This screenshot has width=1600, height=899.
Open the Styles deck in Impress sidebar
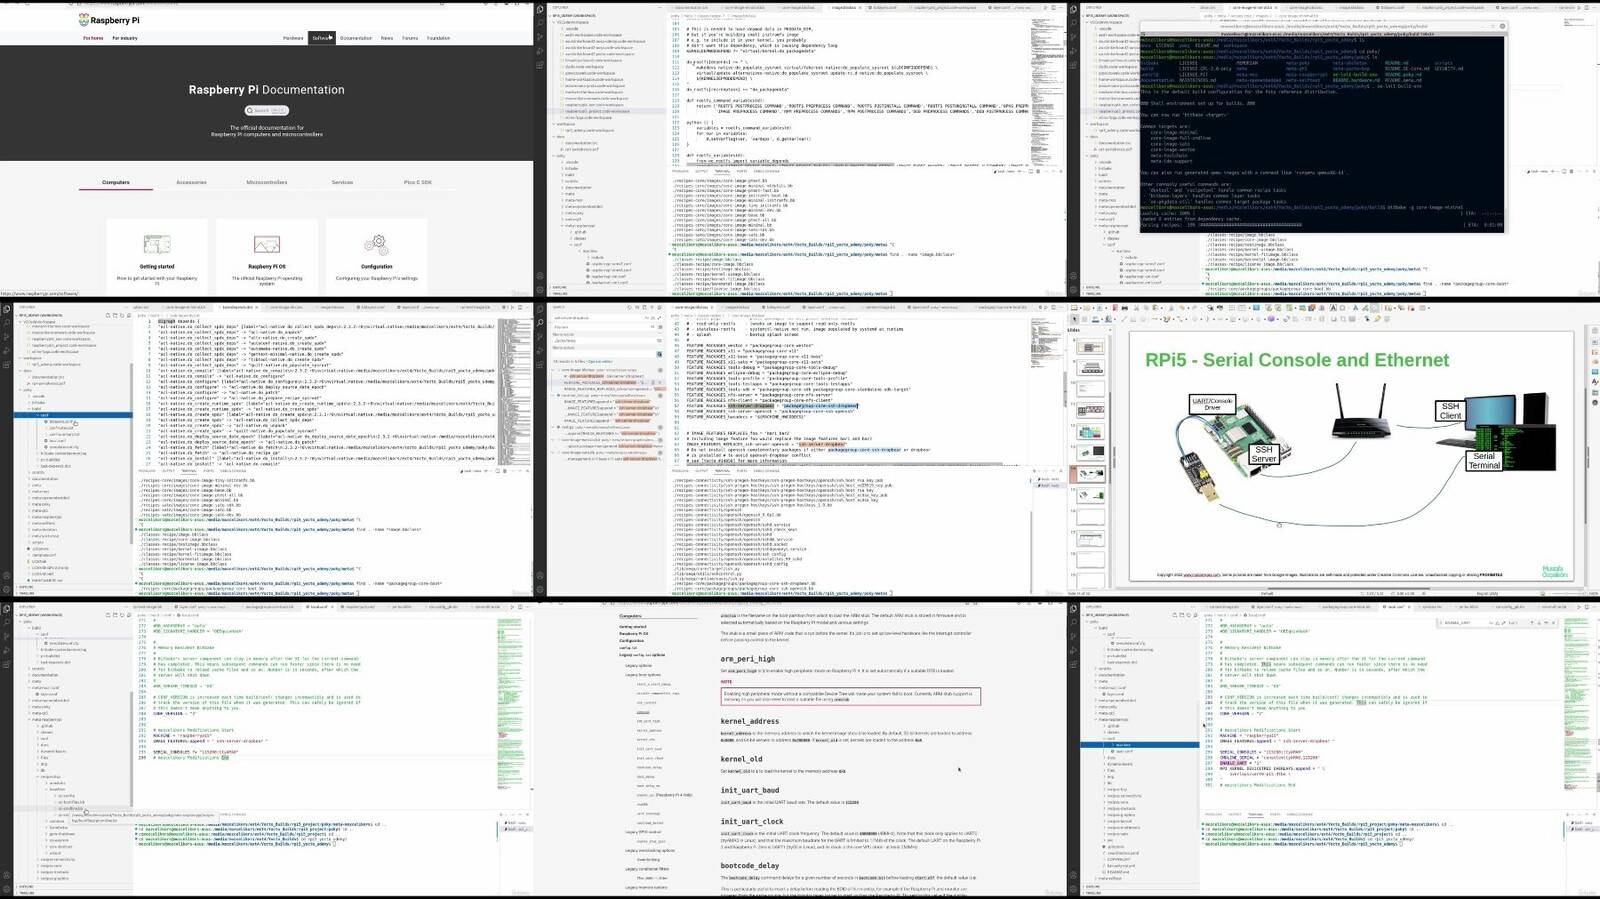tap(1595, 381)
